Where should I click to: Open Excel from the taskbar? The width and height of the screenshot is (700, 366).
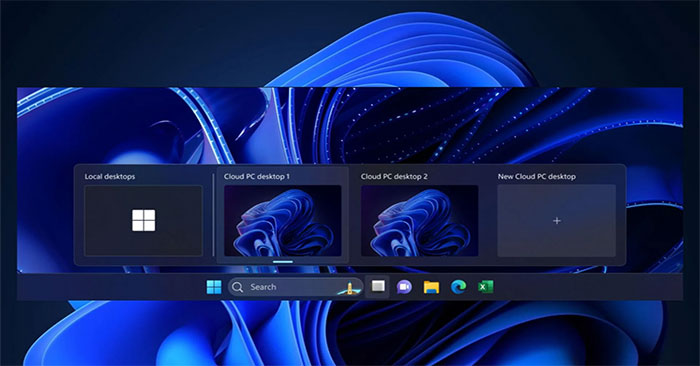(x=485, y=287)
